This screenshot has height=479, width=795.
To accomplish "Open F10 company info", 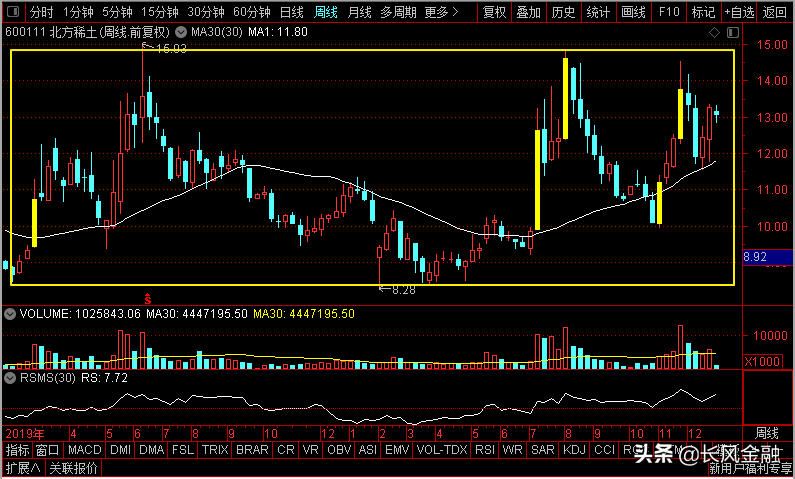I will coord(669,12).
